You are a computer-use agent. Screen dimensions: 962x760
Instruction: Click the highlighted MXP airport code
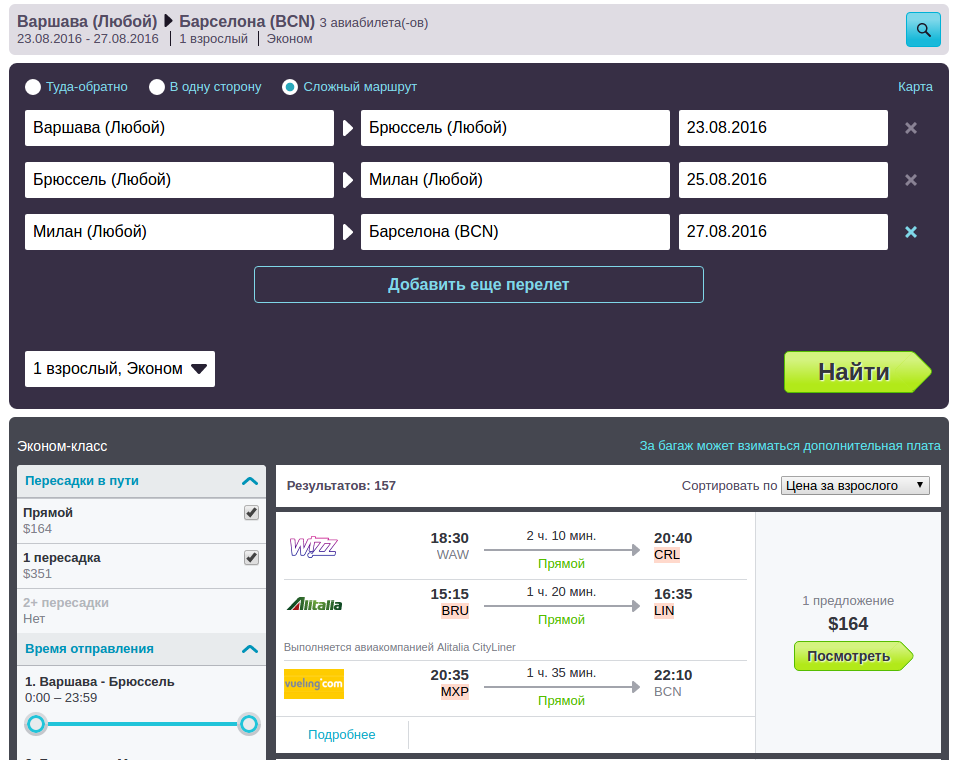click(455, 692)
